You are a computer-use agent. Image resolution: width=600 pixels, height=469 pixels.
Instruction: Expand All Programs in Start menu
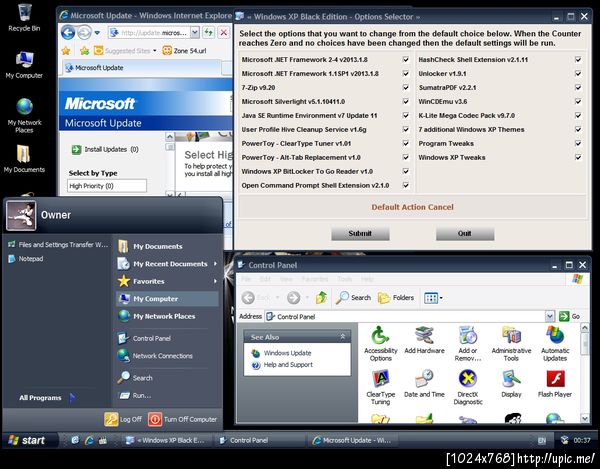pyautogui.click(x=46, y=398)
